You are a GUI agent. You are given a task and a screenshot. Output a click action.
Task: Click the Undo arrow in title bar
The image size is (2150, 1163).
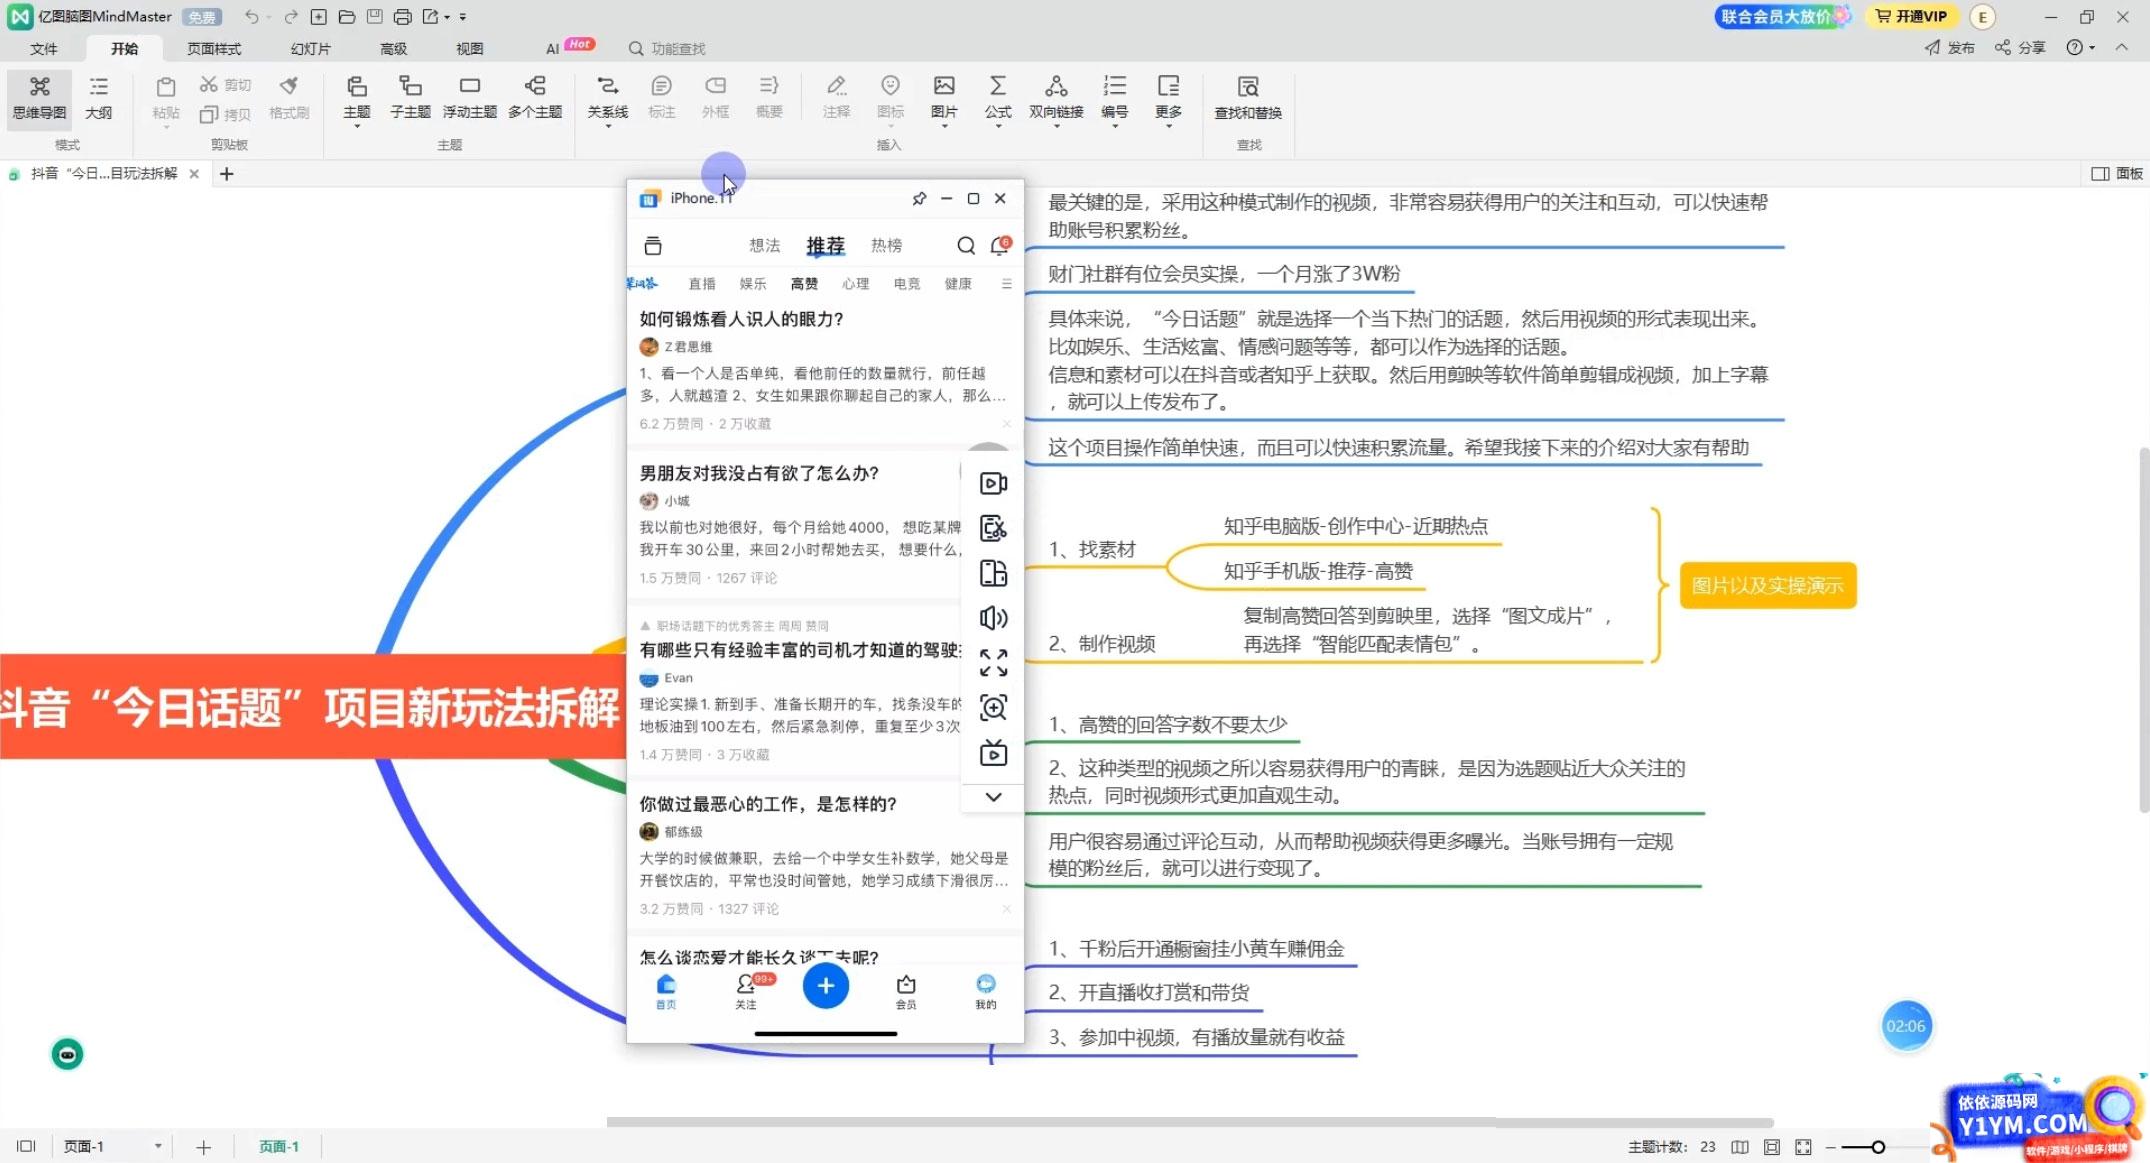pos(252,17)
